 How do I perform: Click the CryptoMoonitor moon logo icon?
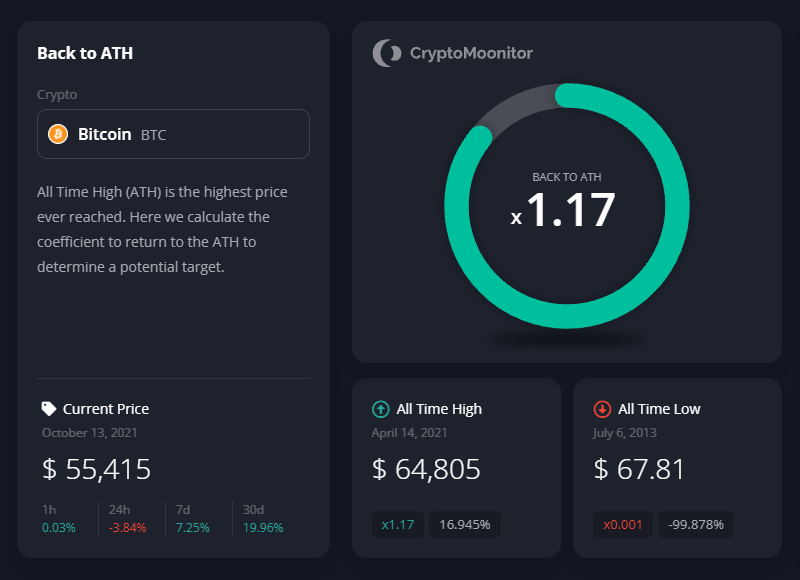[386, 53]
